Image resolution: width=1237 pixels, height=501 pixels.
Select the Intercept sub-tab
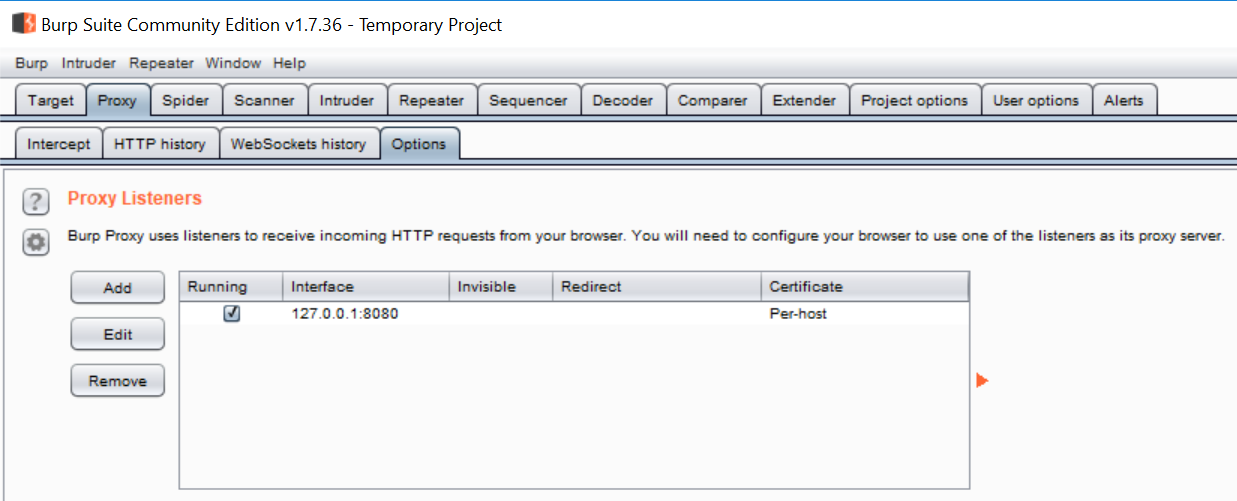click(59, 144)
